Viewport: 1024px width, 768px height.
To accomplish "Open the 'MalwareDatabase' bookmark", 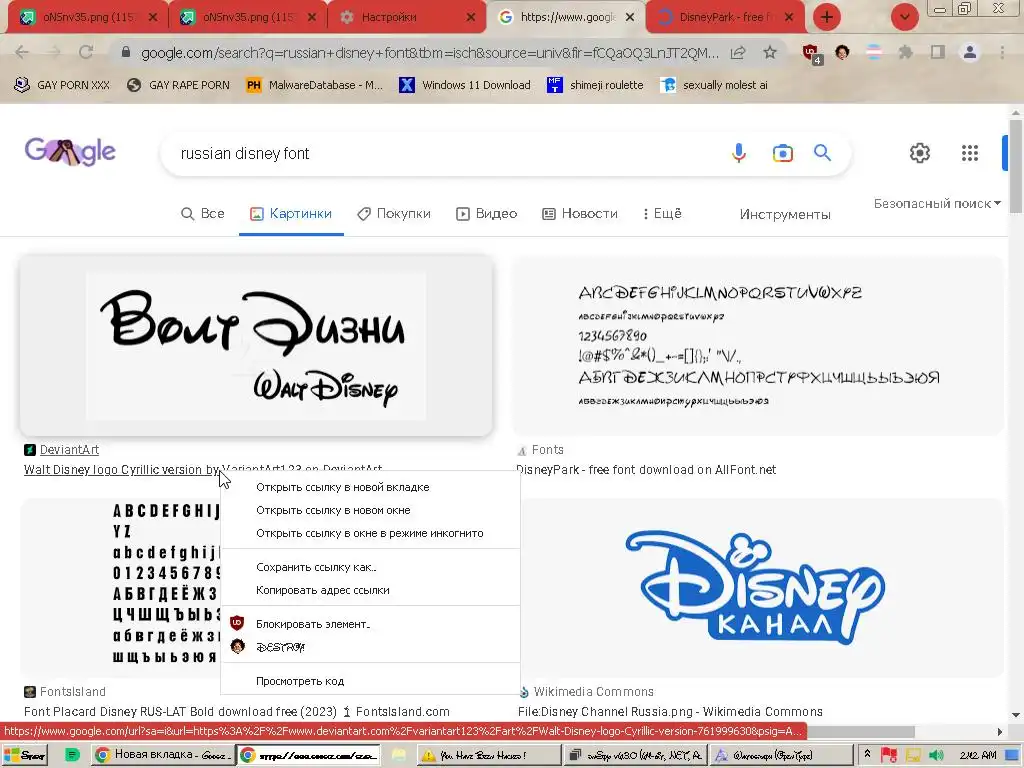I will (x=314, y=85).
